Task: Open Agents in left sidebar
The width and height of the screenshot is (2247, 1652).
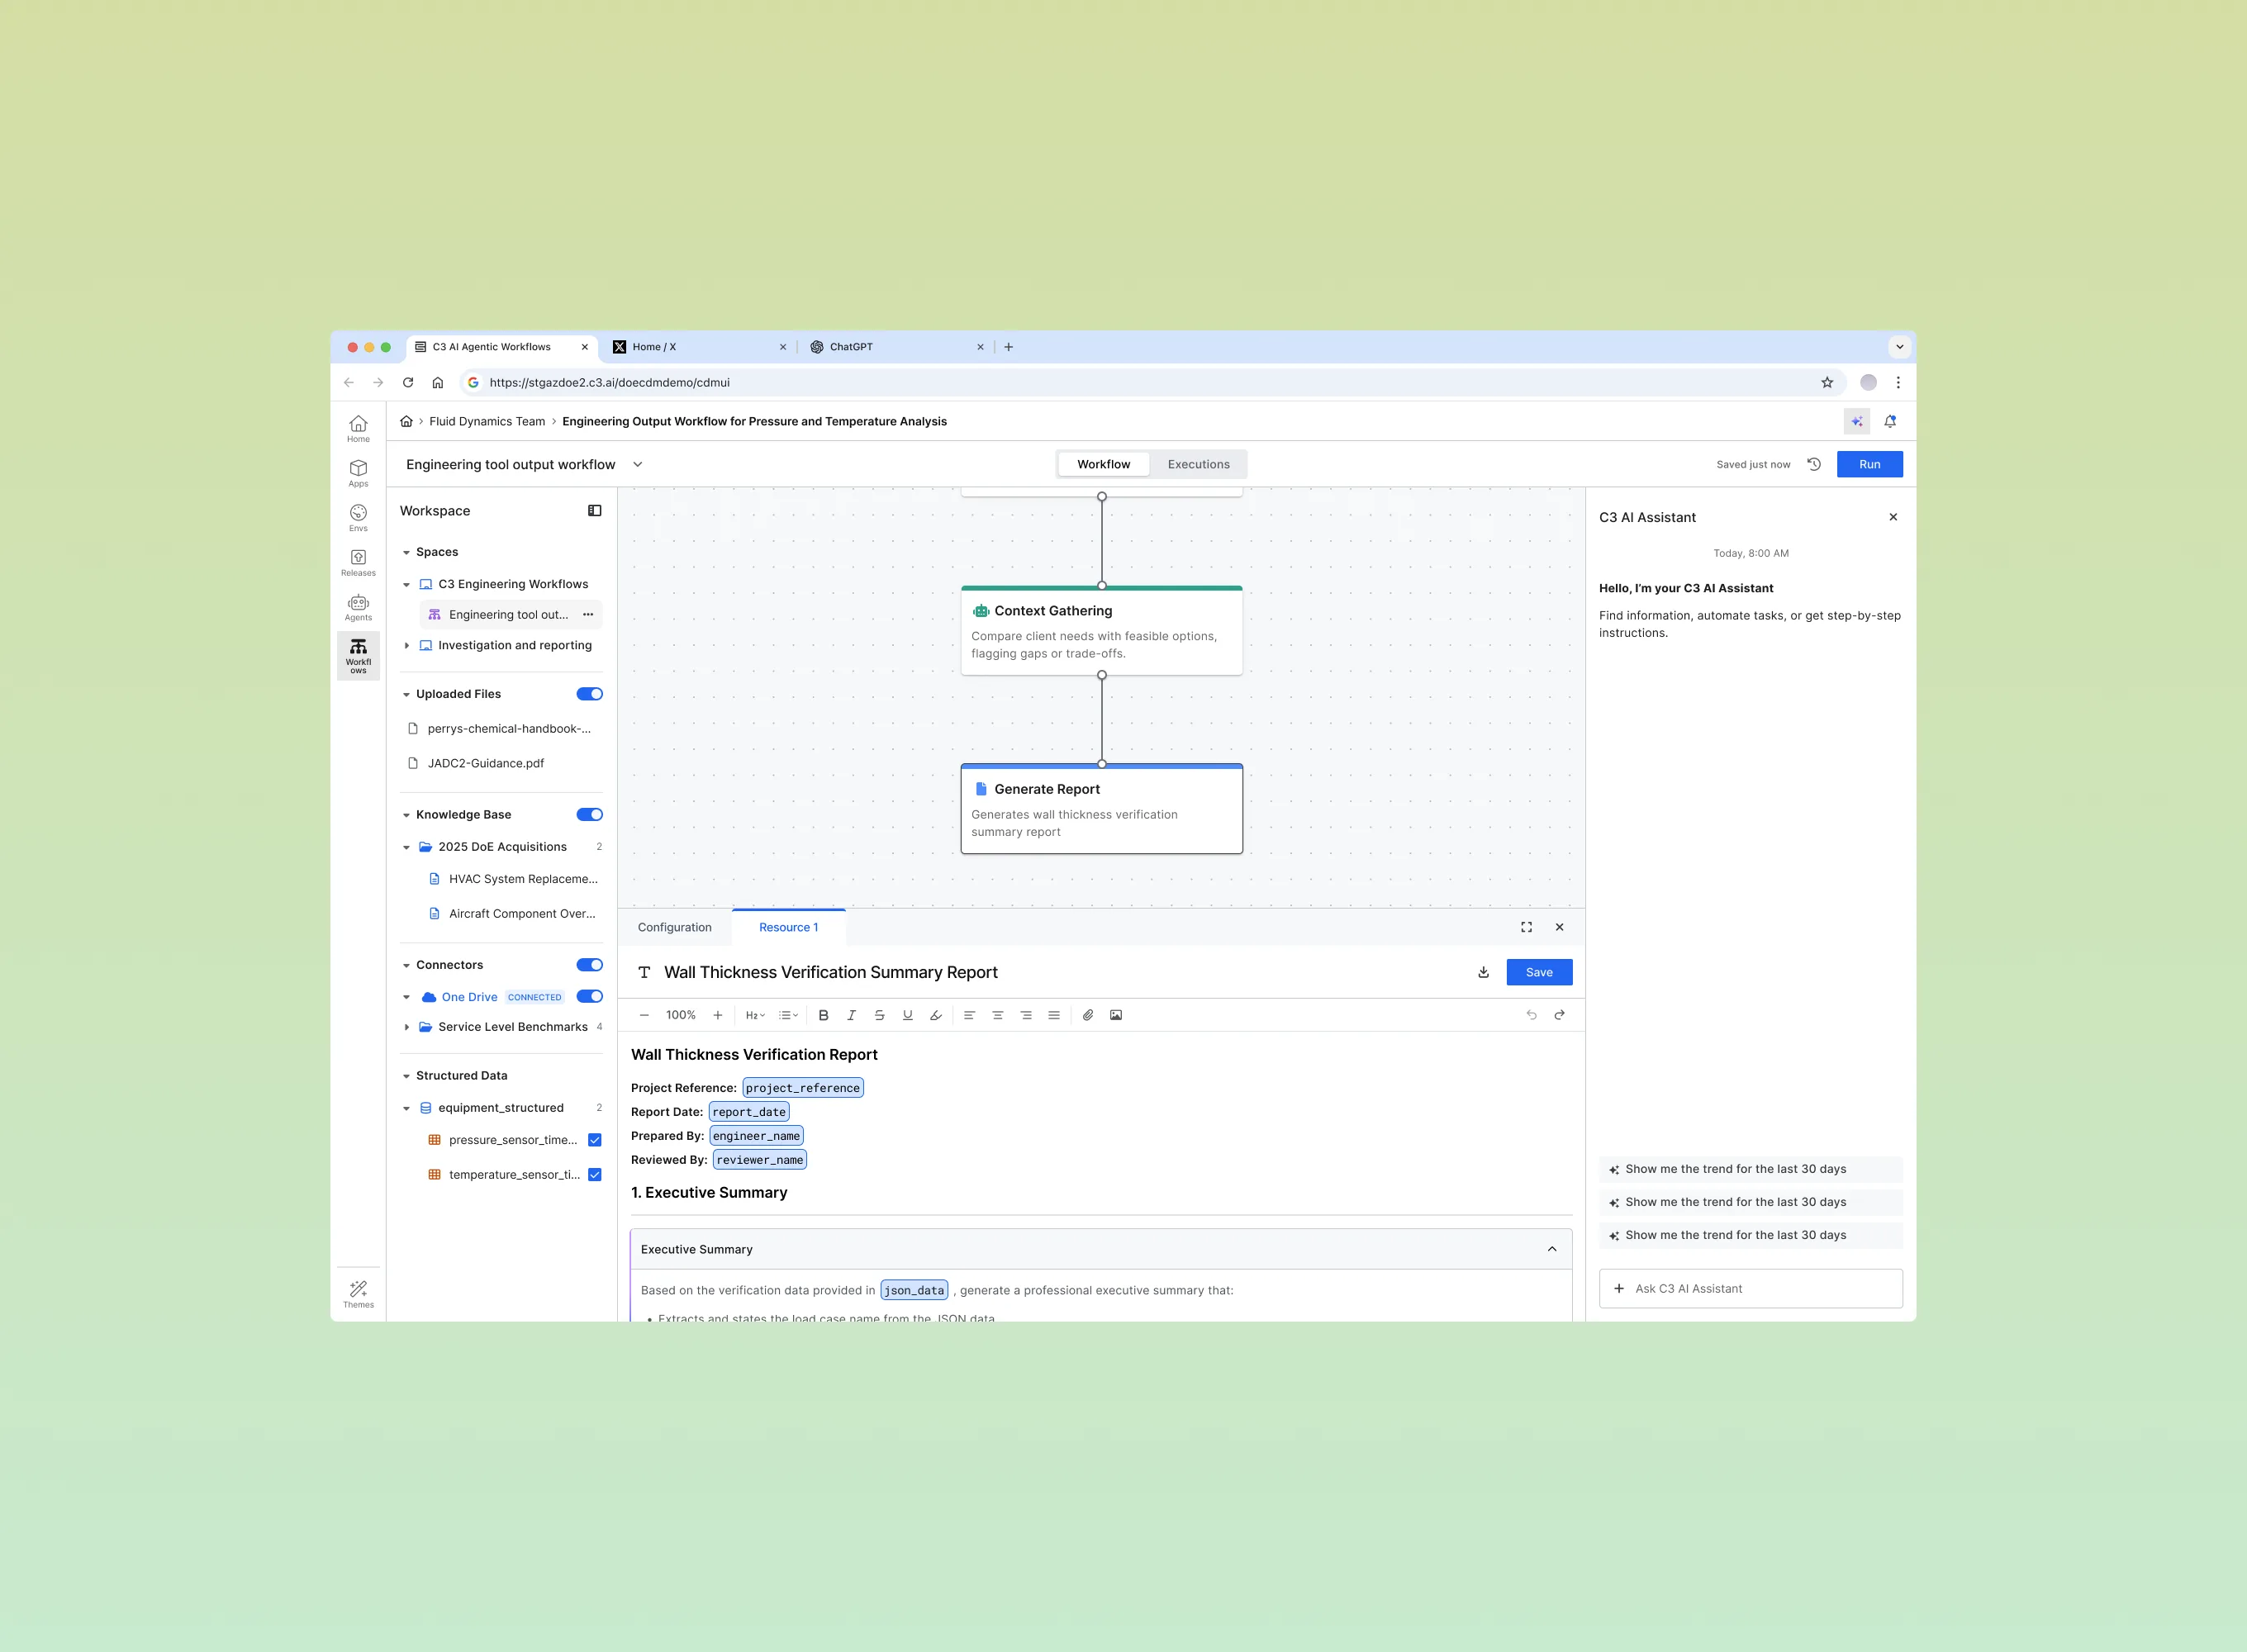Action: (358, 607)
